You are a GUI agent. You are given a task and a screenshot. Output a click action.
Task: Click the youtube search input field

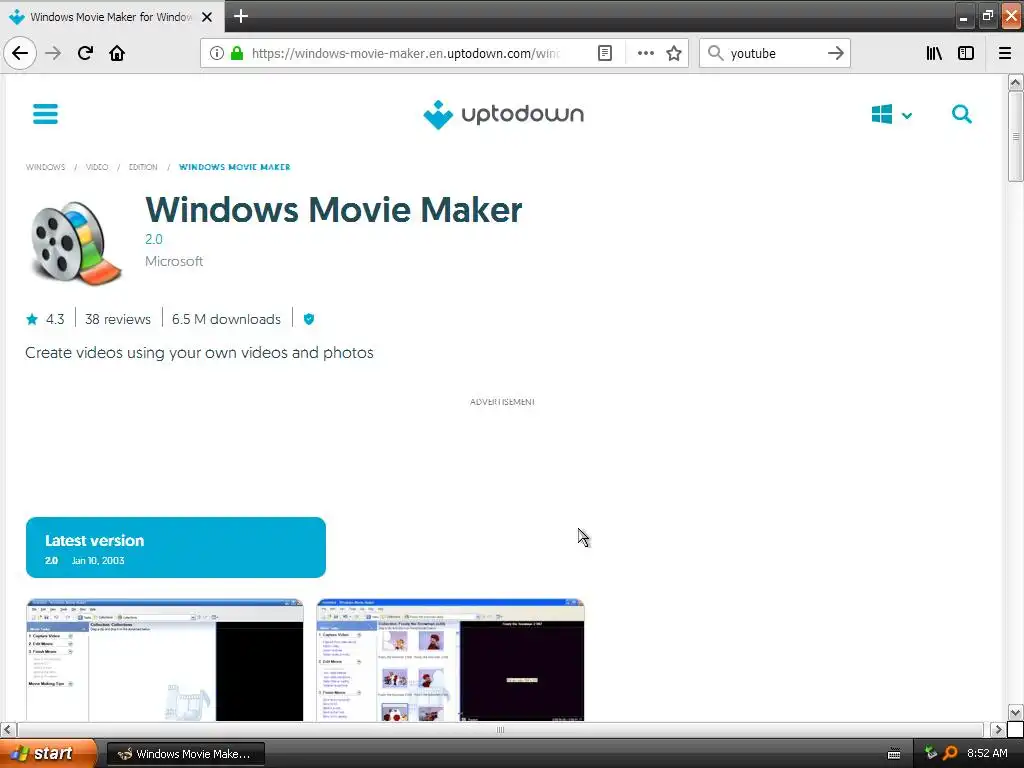tap(775, 54)
